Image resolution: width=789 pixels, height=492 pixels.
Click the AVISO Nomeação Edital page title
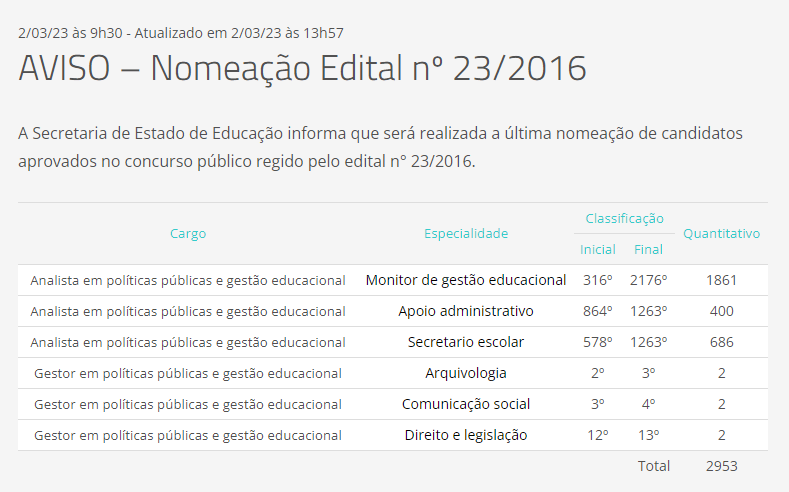(302, 68)
